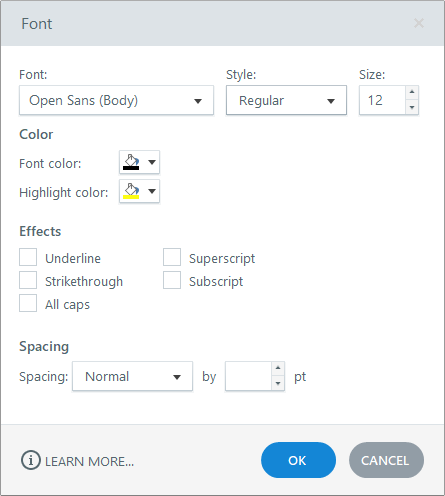
Task: Click the font color paint bucket icon
Action: pyautogui.click(x=131, y=162)
